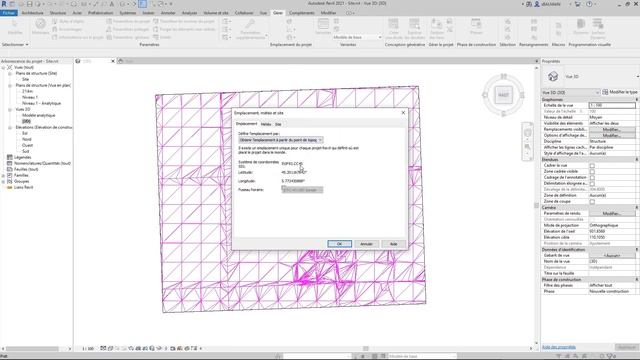Screen dimensions: 640x360
Task: Cancel the dialog with Annuler
Action: click(x=366, y=244)
